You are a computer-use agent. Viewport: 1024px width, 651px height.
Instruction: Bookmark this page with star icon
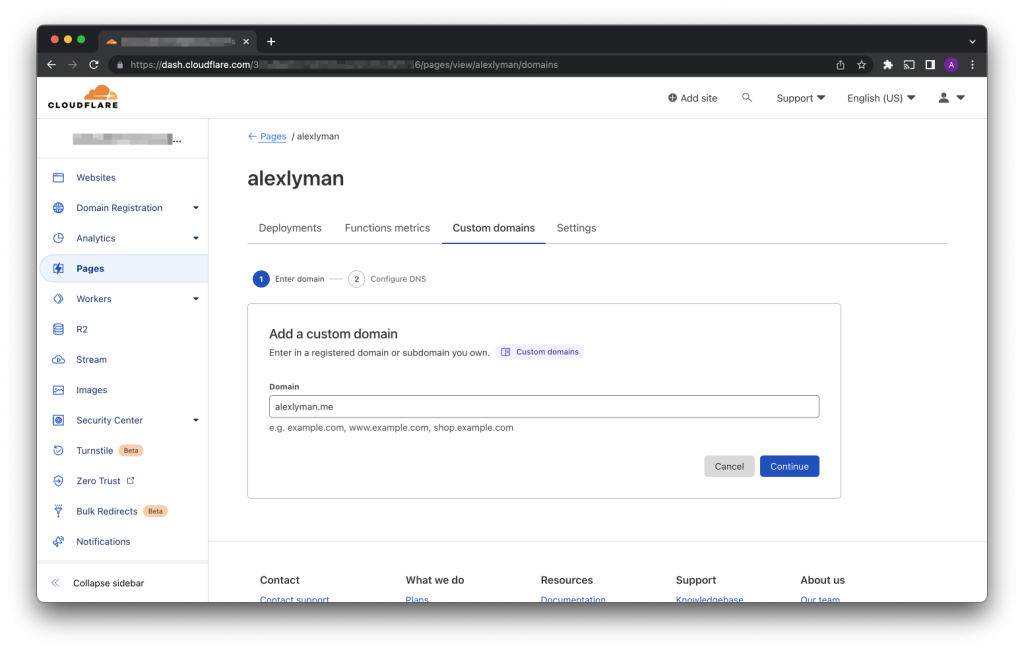click(861, 65)
